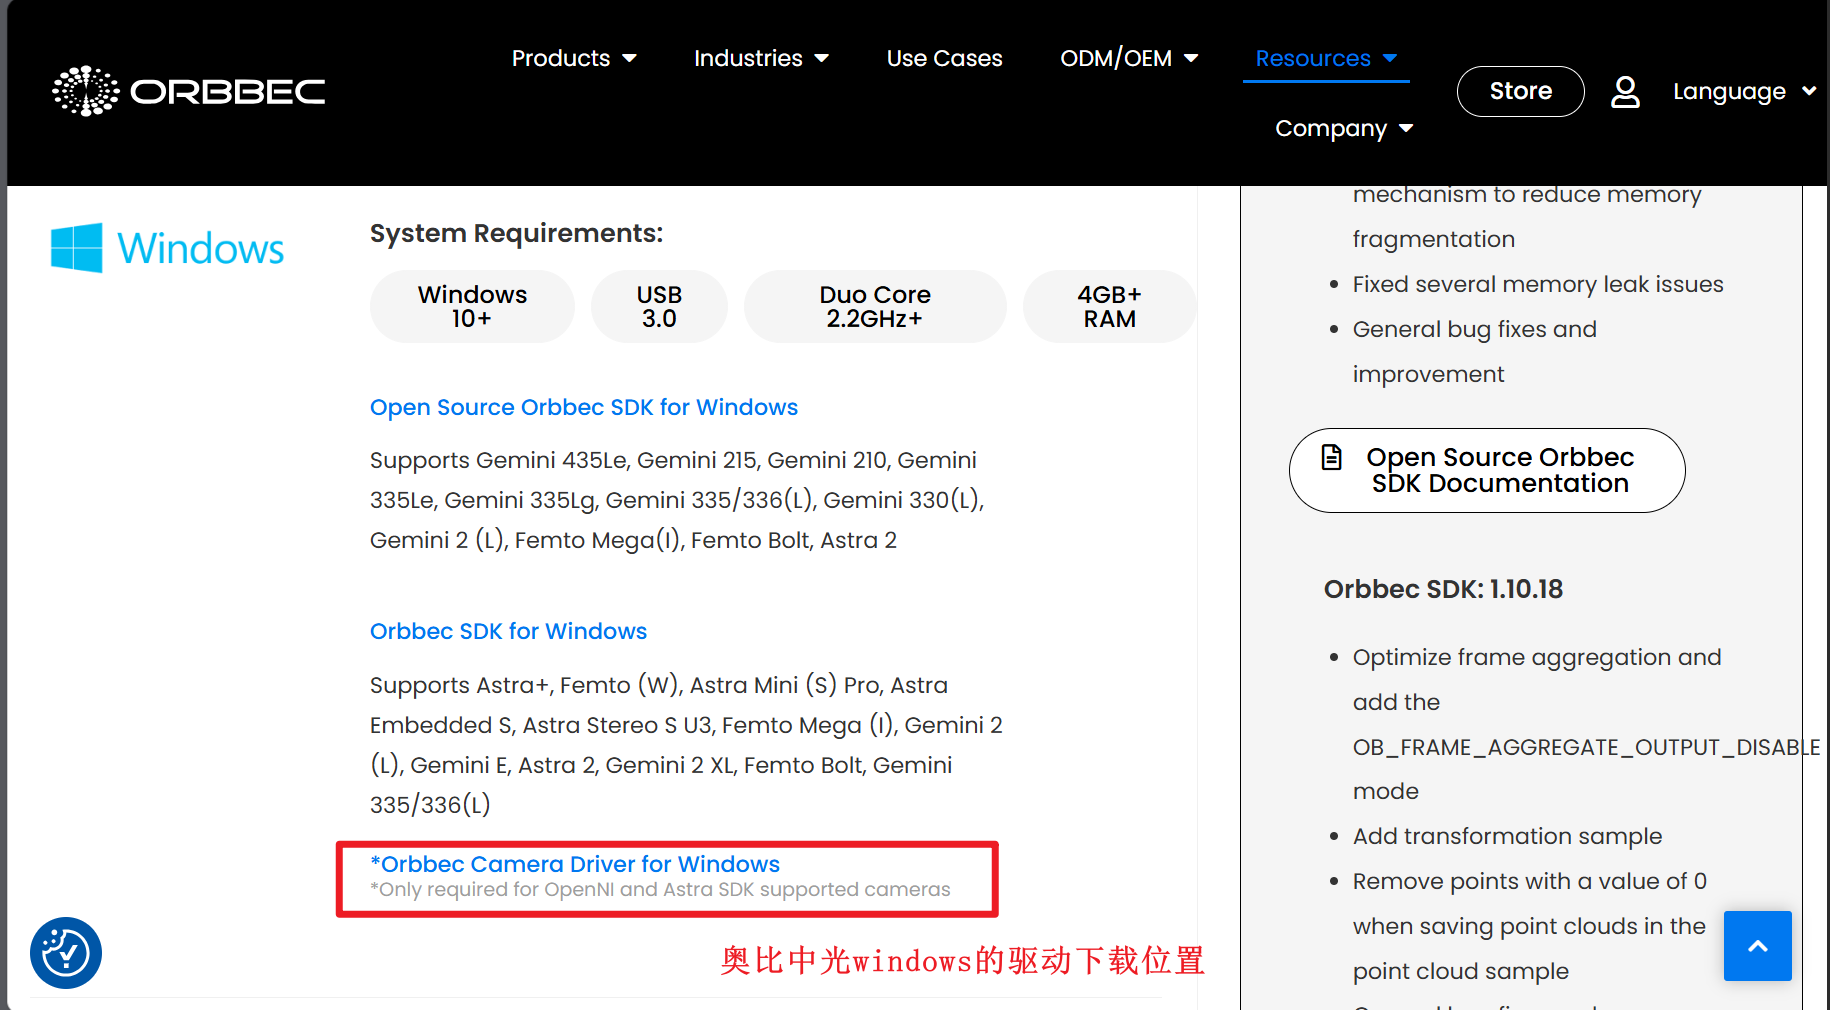Viewport: 1830px width, 1010px height.
Task: Click the Windows 10+ requirement pill
Action: point(472,306)
